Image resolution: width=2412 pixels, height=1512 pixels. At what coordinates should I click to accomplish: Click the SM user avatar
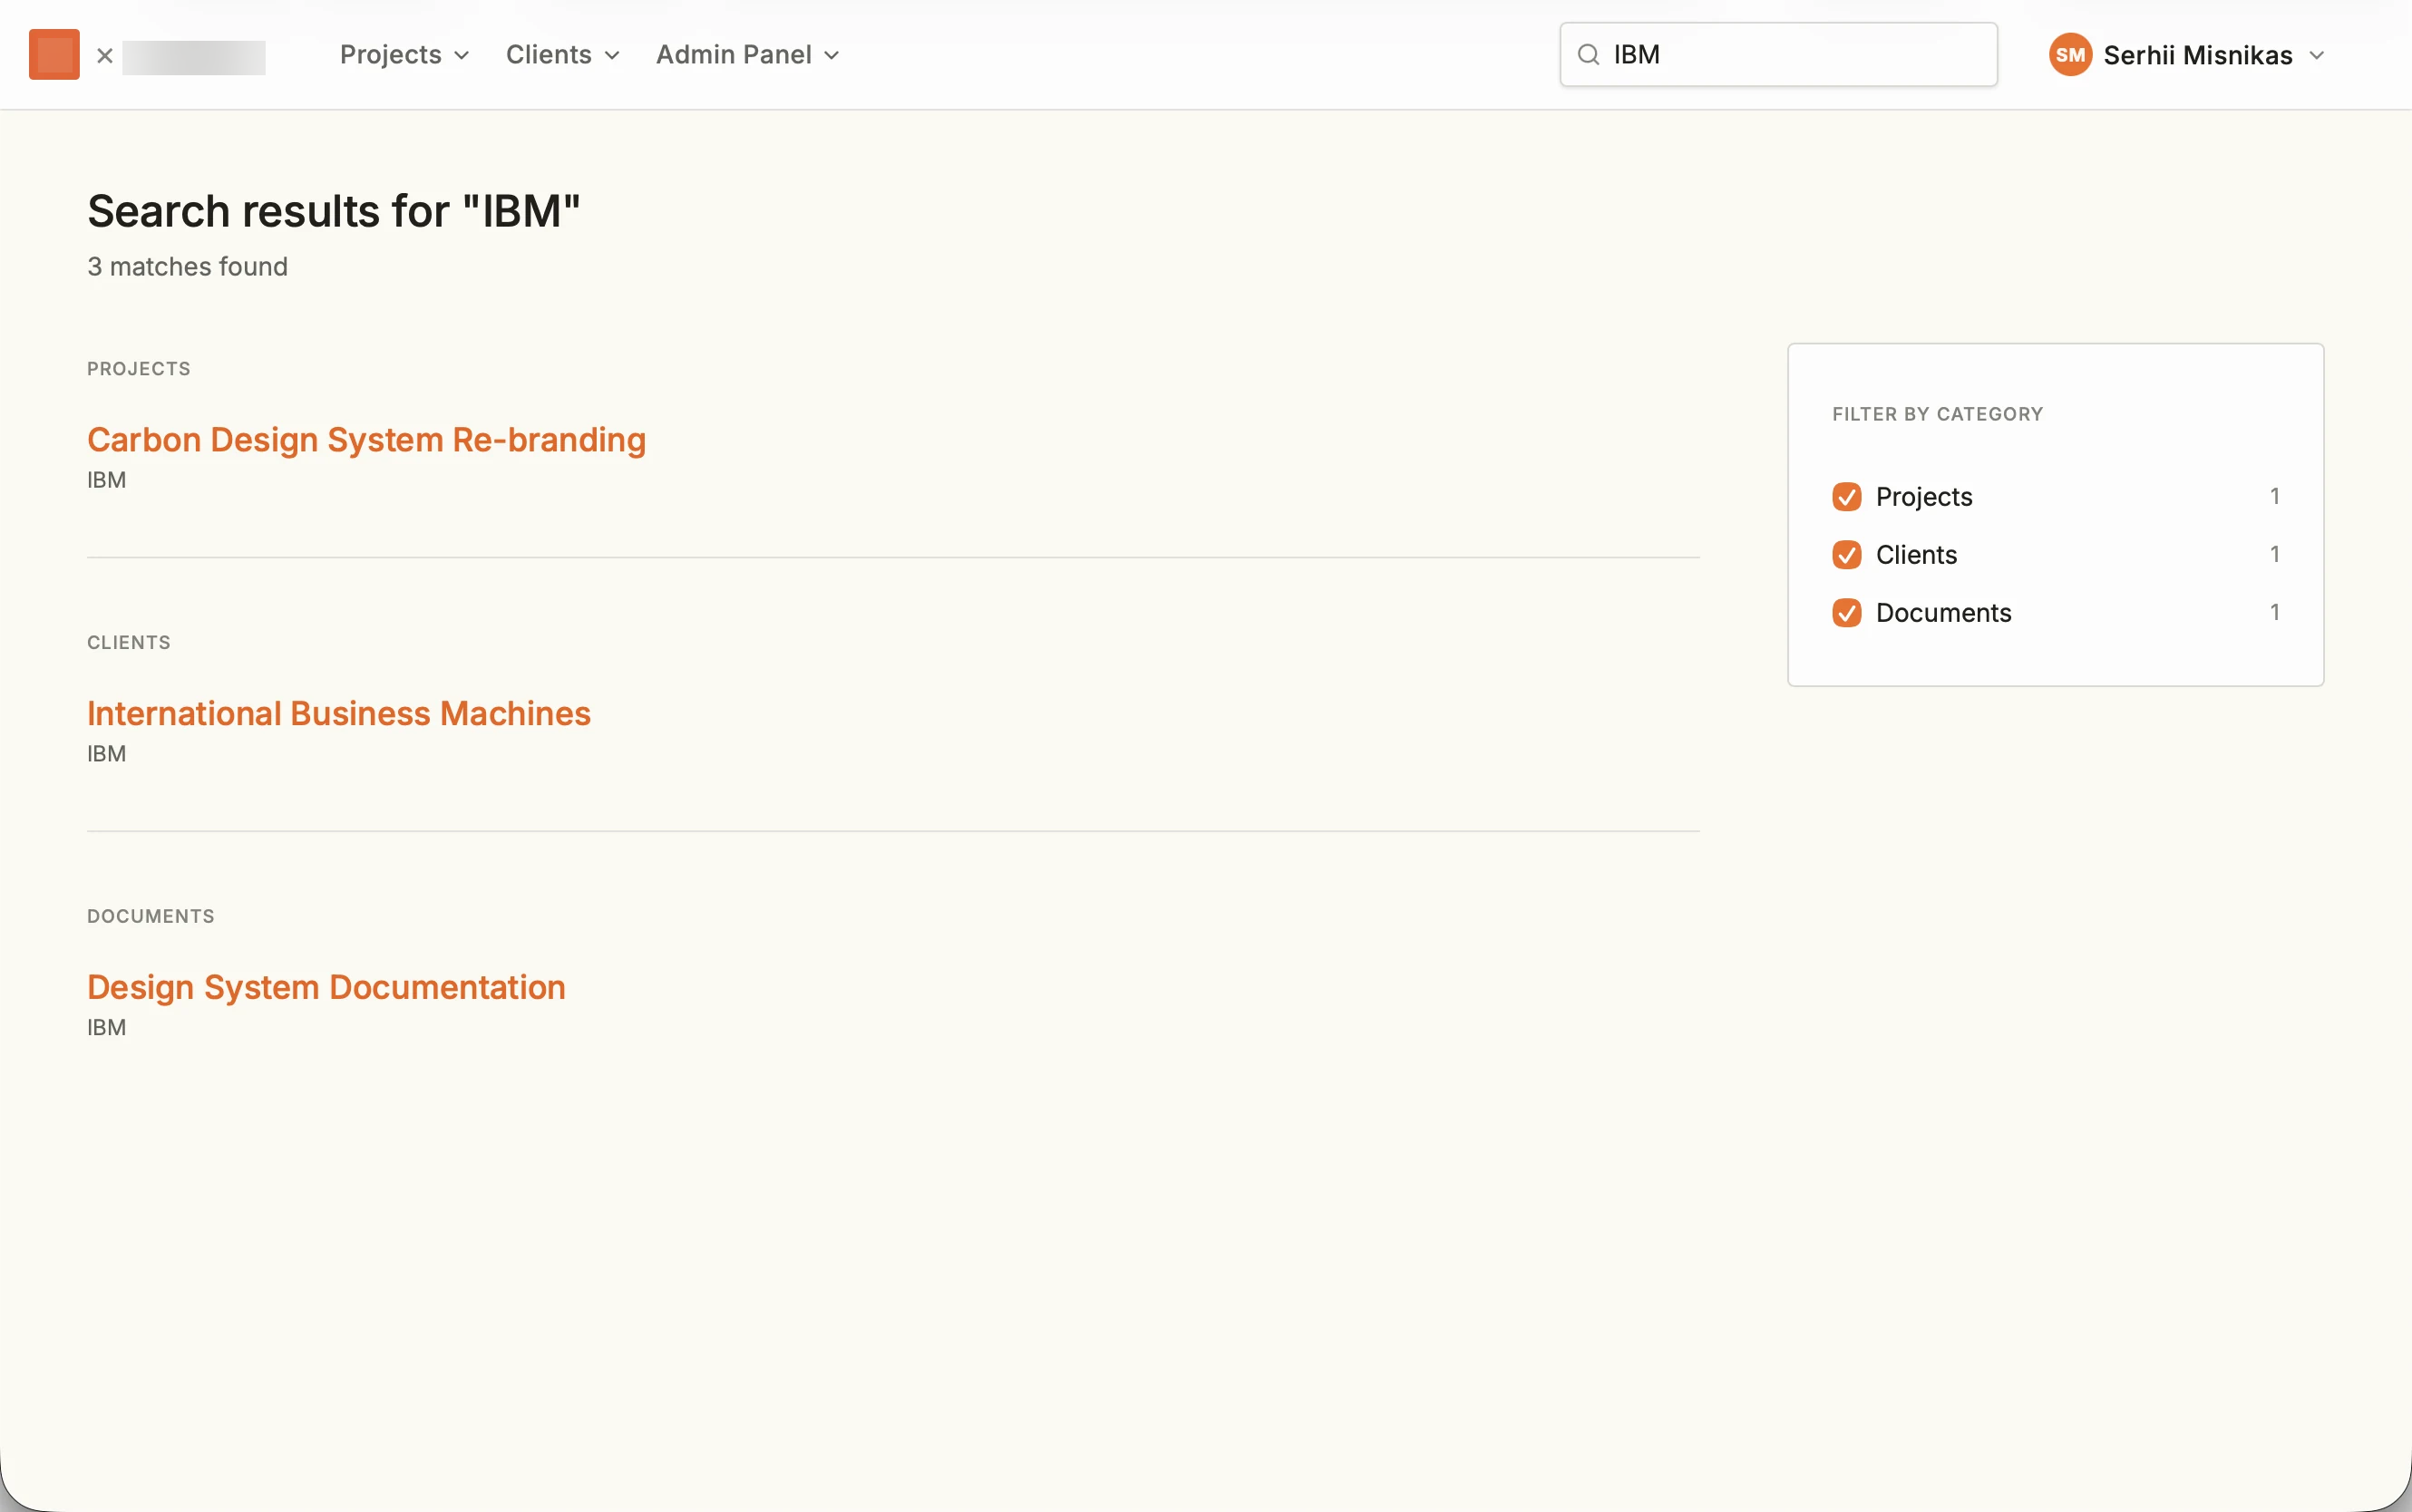[x=2070, y=54]
